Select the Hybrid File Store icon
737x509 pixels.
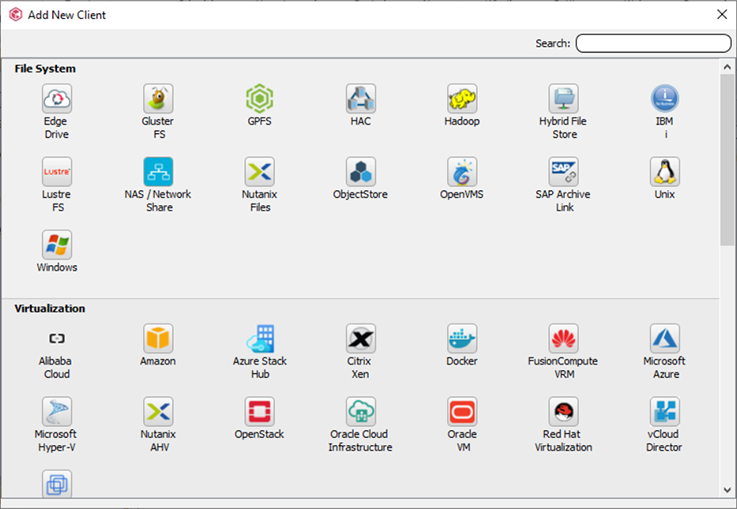tap(564, 98)
